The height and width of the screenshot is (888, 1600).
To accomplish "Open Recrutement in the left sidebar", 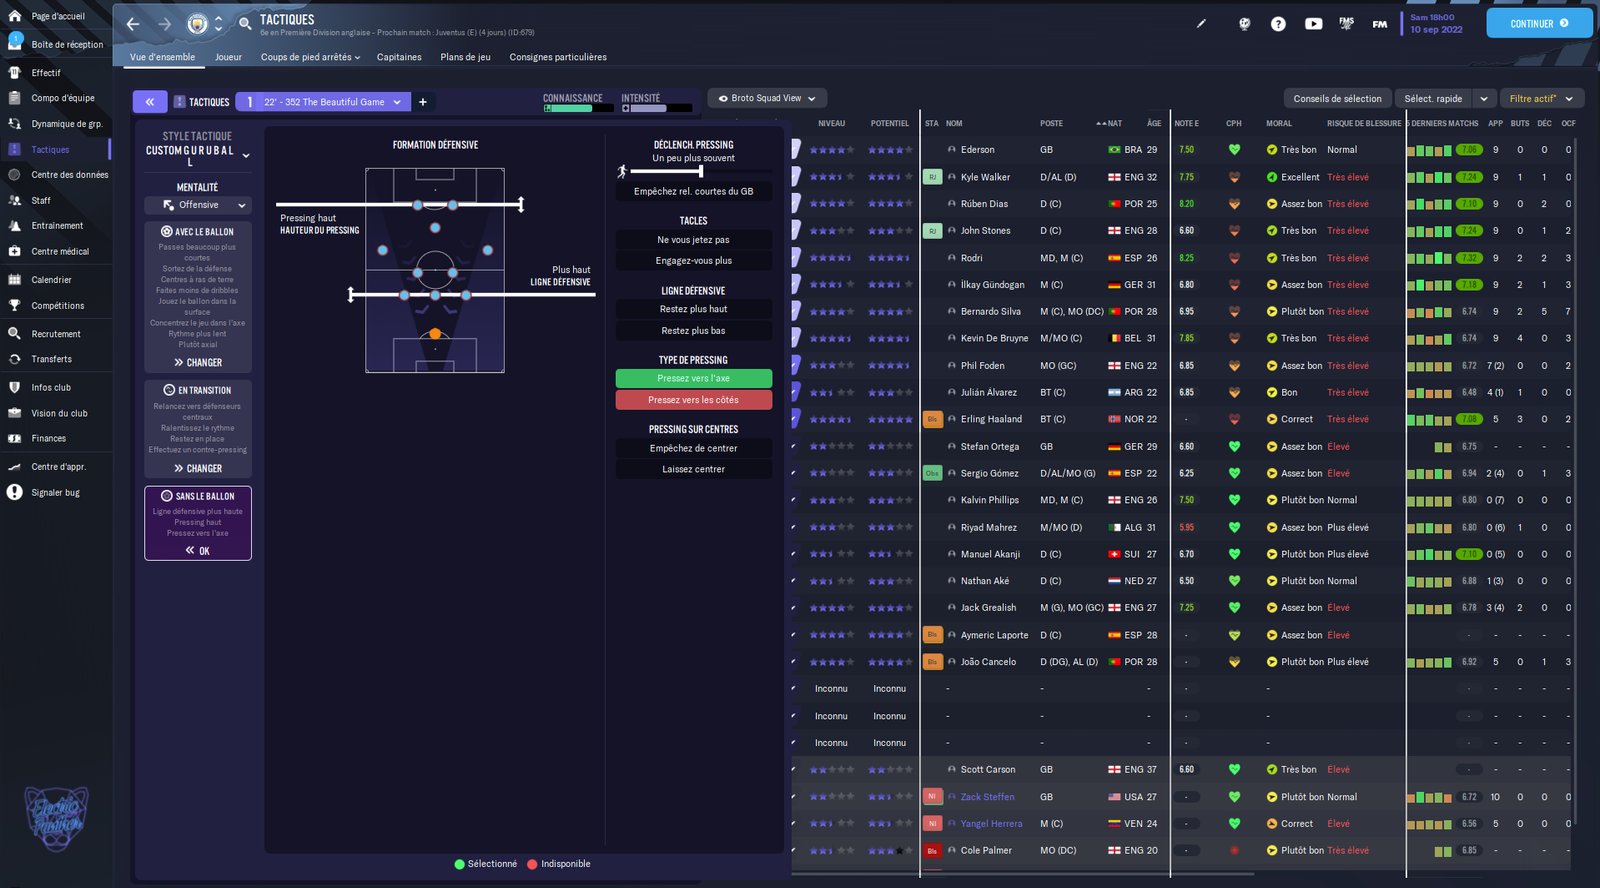I will tap(56, 334).
